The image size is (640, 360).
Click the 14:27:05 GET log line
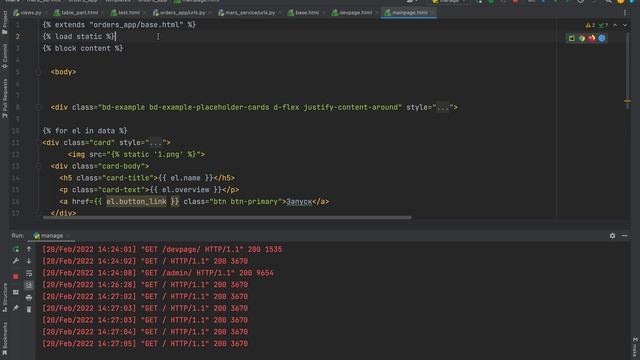coord(145,344)
